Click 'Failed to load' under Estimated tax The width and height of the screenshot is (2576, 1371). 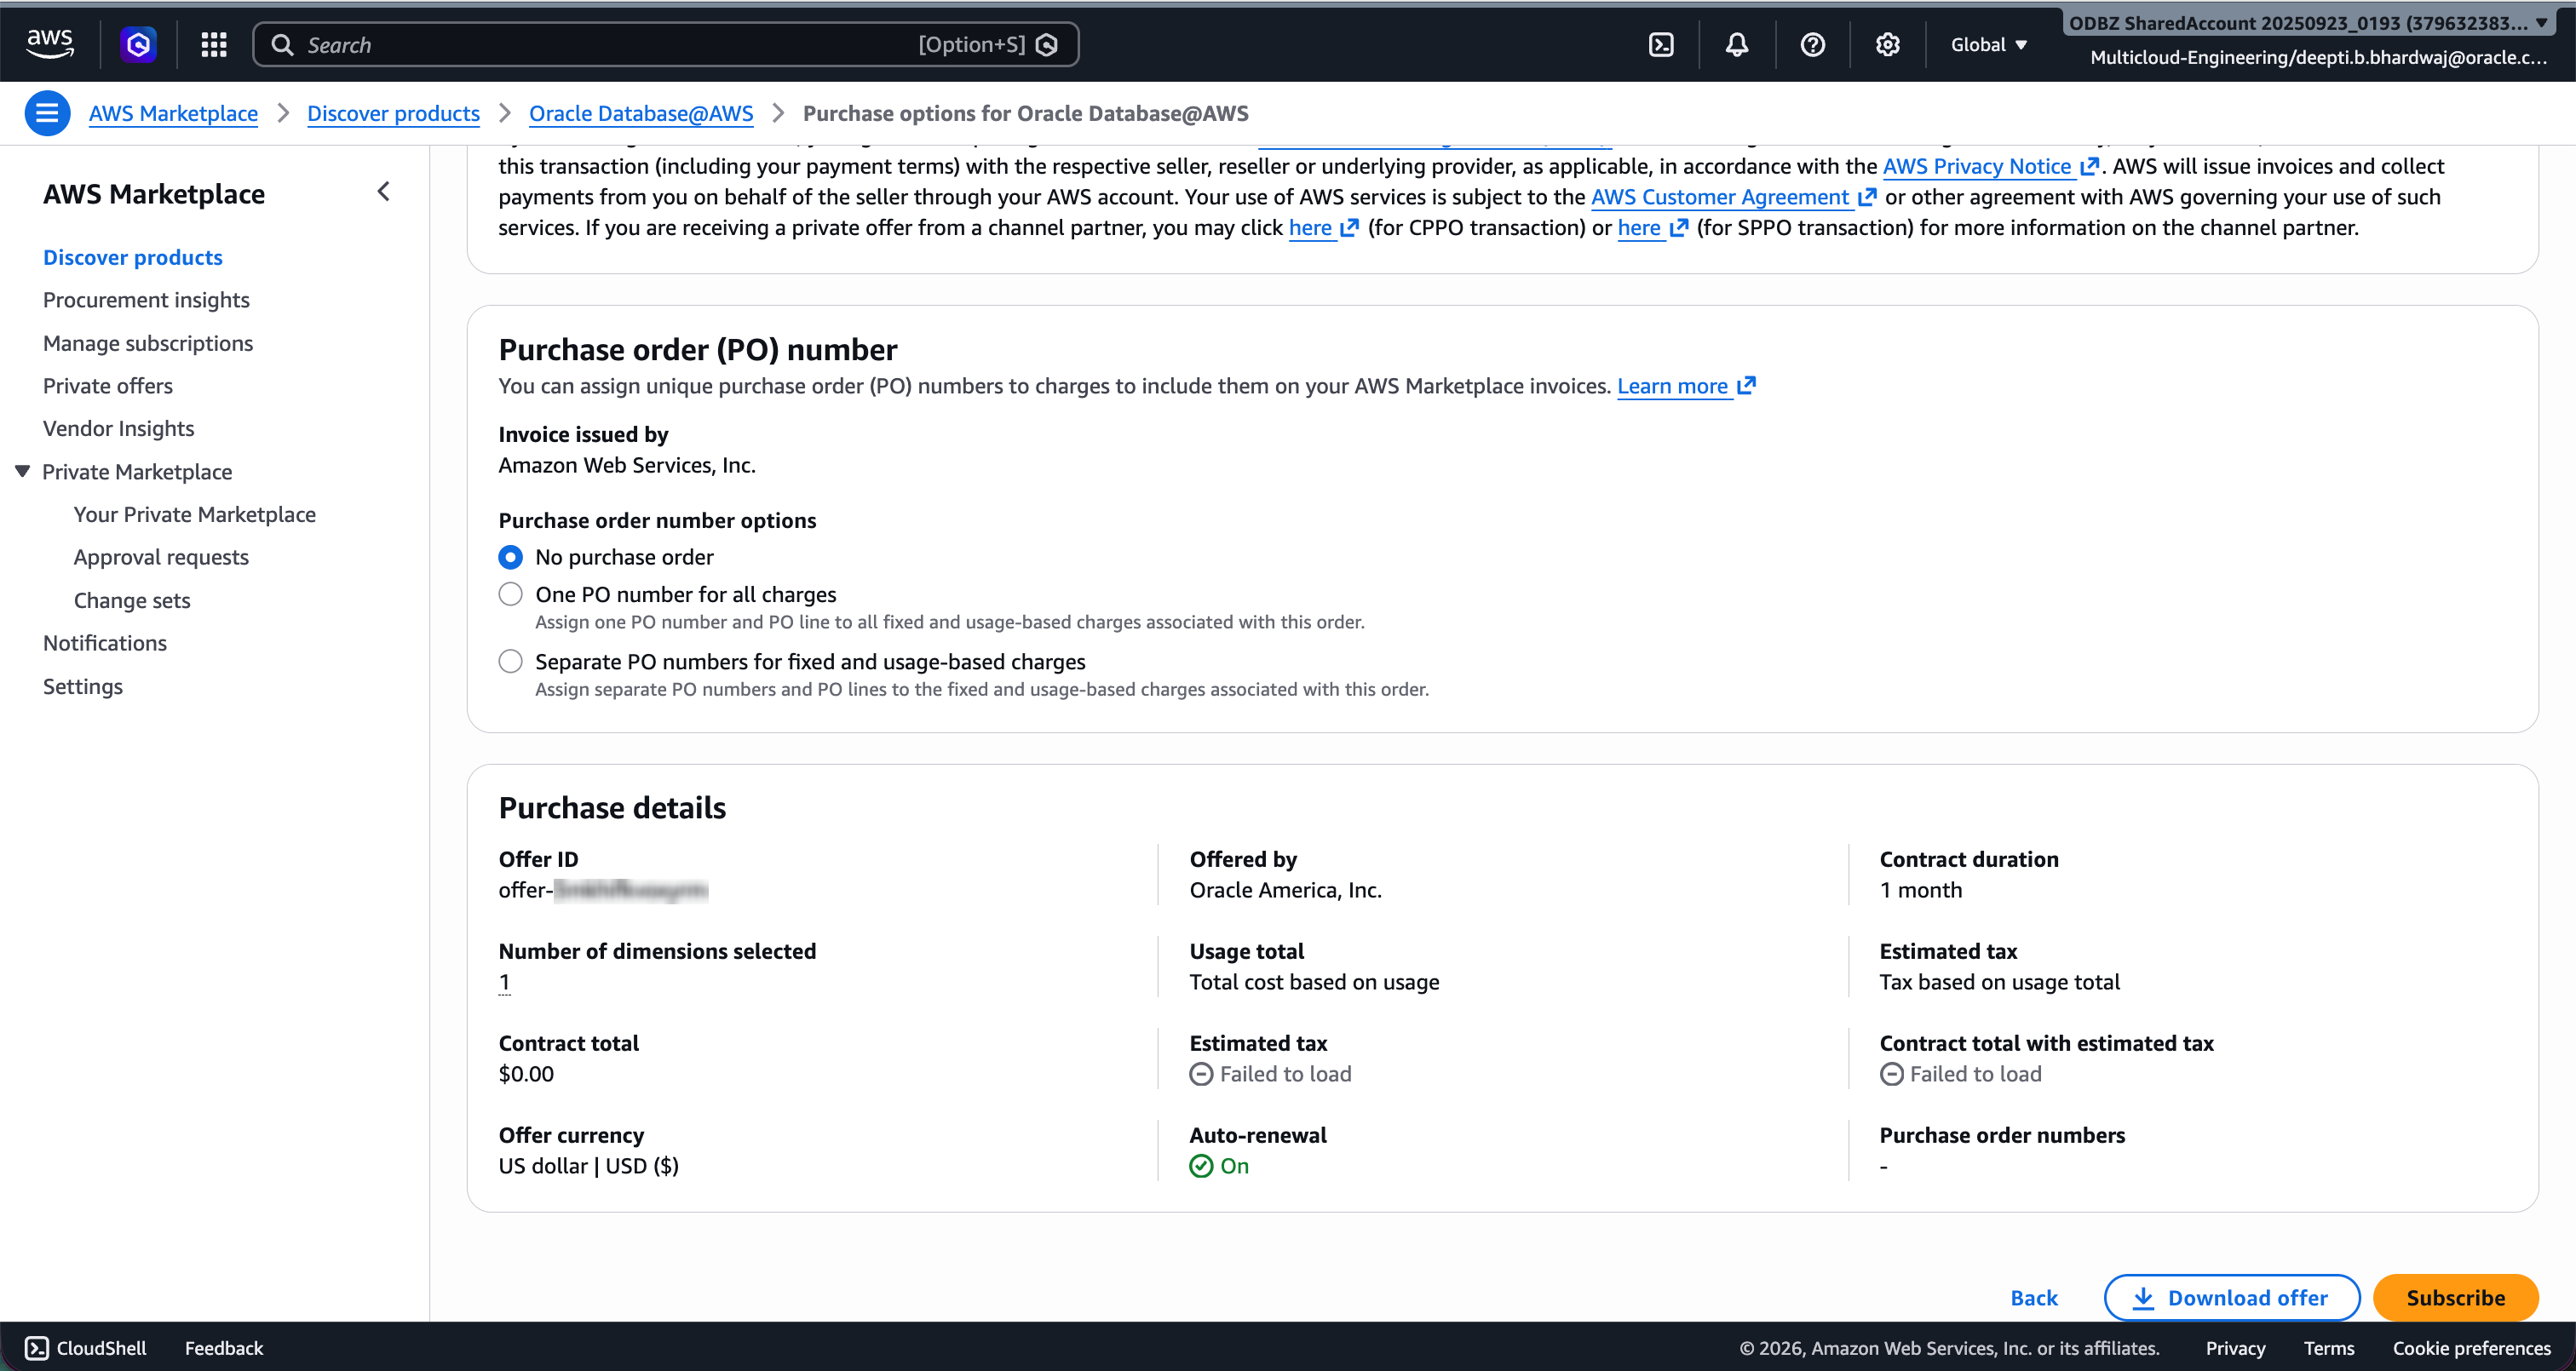click(1270, 1074)
